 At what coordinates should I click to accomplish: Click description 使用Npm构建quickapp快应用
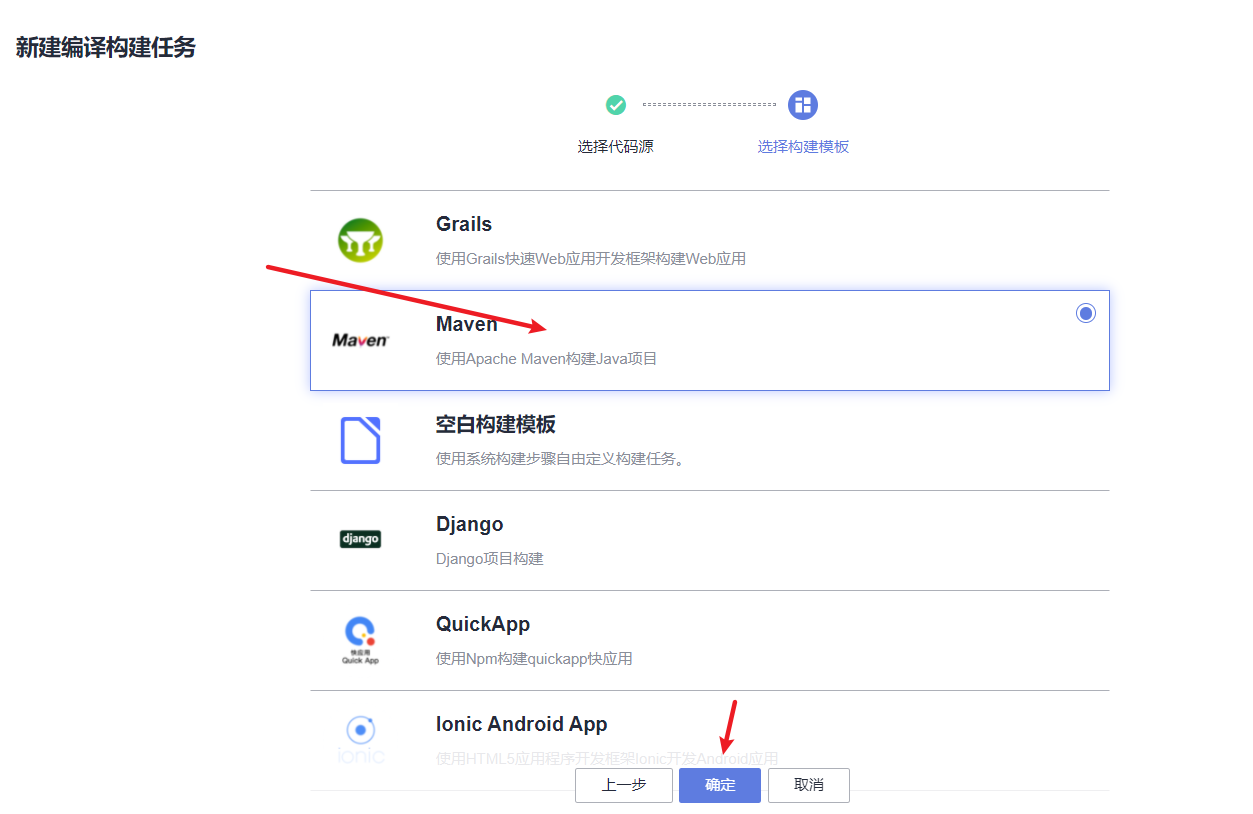point(534,658)
